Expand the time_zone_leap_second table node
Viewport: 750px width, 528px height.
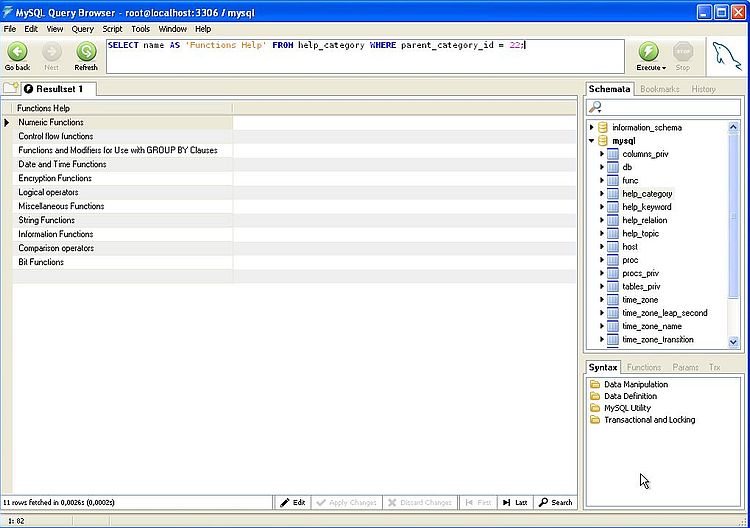(x=602, y=313)
